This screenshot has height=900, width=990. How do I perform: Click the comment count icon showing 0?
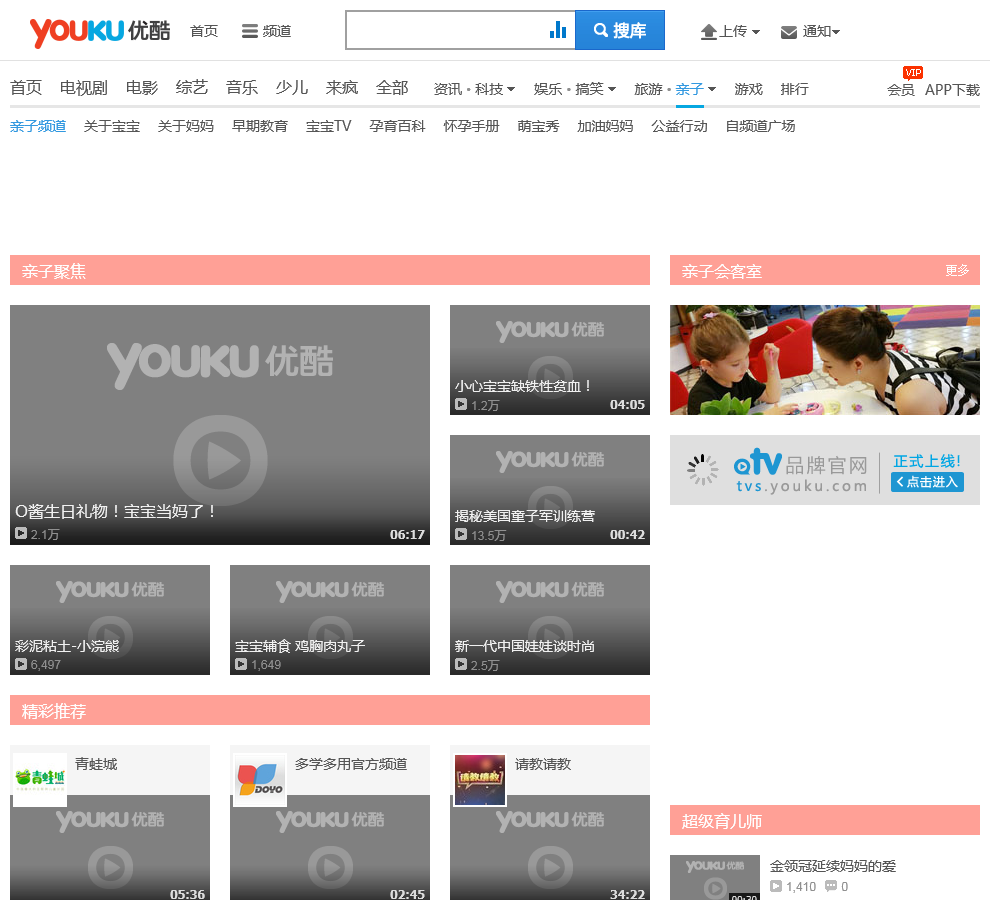[831, 886]
